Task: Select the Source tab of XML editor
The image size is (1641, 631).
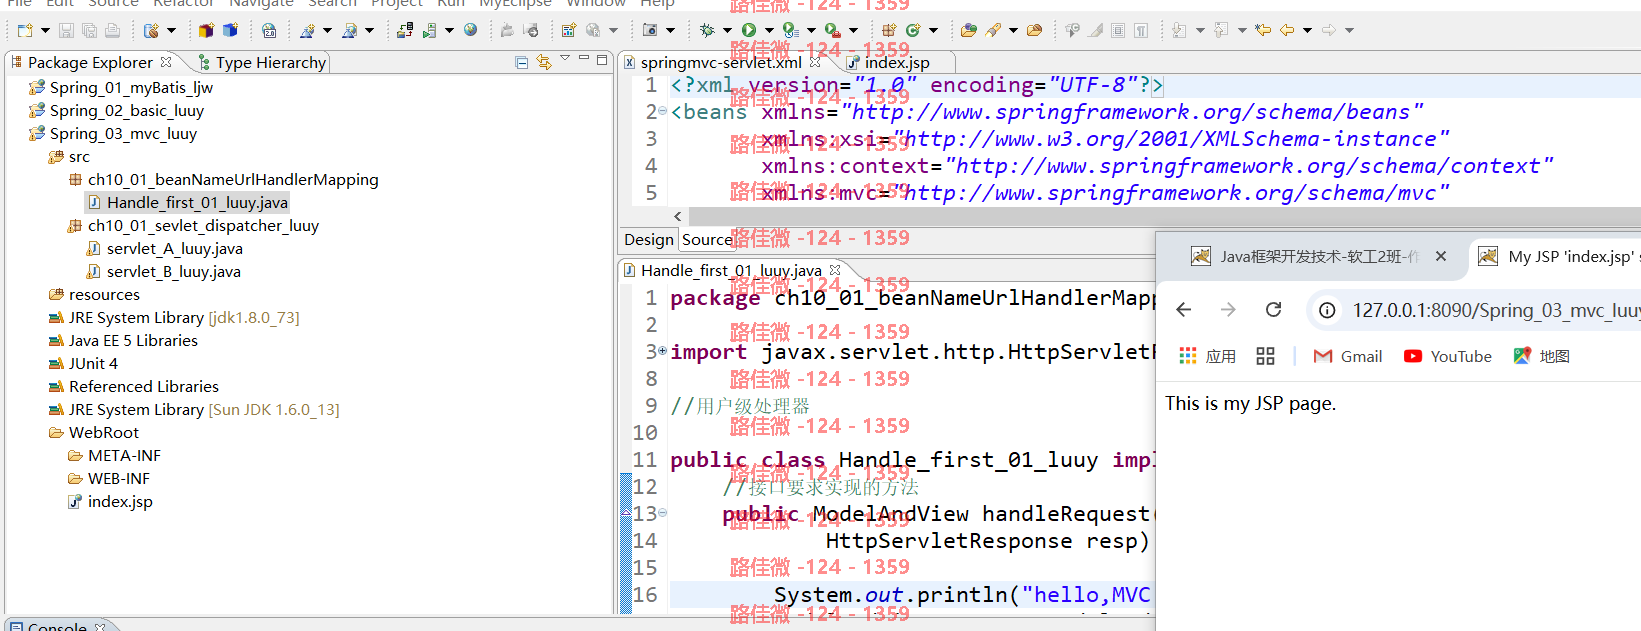Action: [707, 239]
